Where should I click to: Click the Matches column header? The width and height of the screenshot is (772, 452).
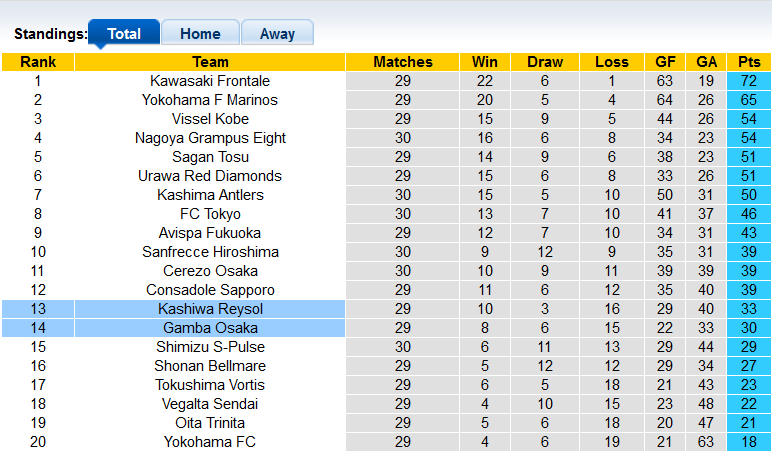click(403, 62)
